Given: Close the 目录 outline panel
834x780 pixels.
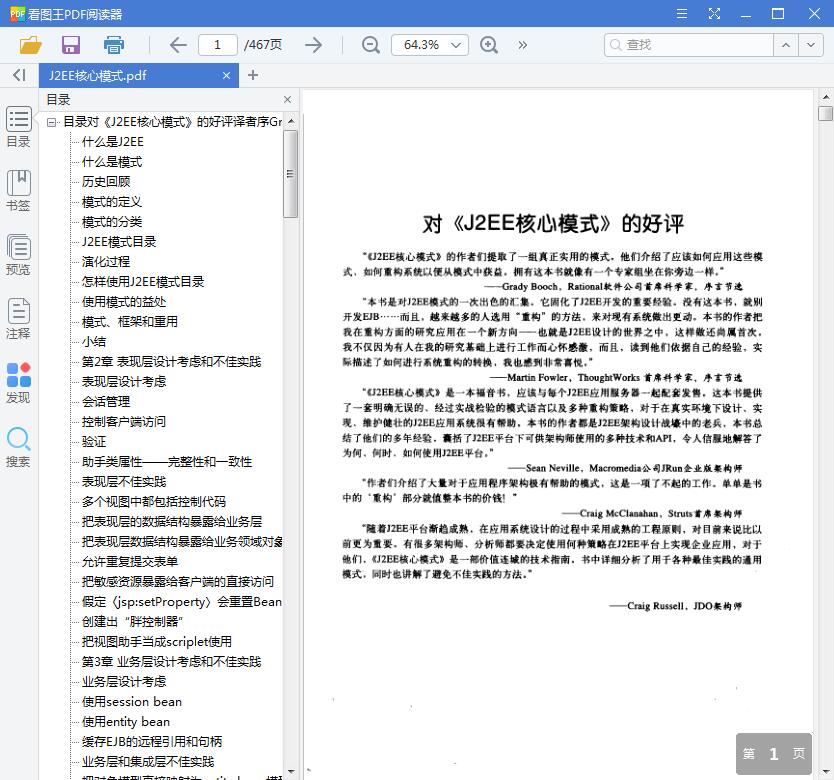Looking at the screenshot, I should pyautogui.click(x=287, y=99).
